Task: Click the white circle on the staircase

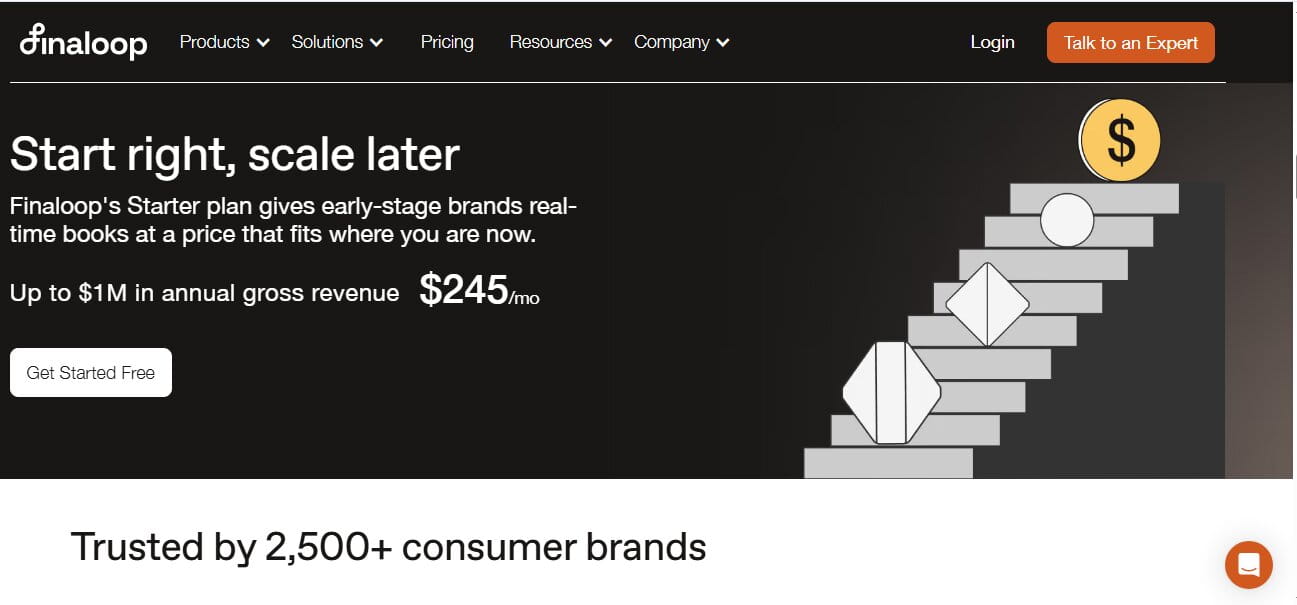Action: 1067,220
